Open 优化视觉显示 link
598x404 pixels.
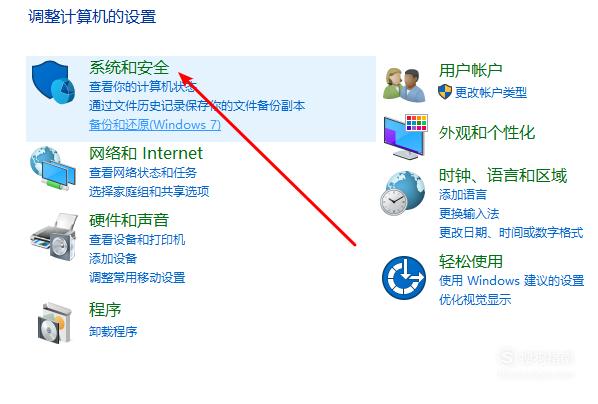(x=475, y=299)
